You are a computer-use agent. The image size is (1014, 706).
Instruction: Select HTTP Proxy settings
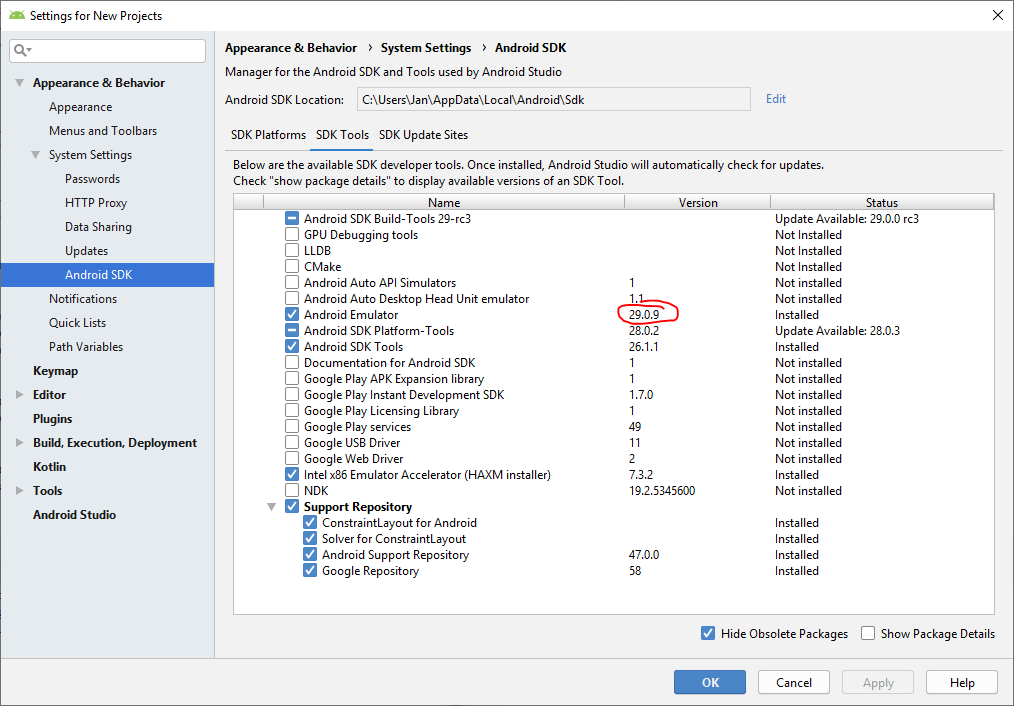[x=96, y=202]
